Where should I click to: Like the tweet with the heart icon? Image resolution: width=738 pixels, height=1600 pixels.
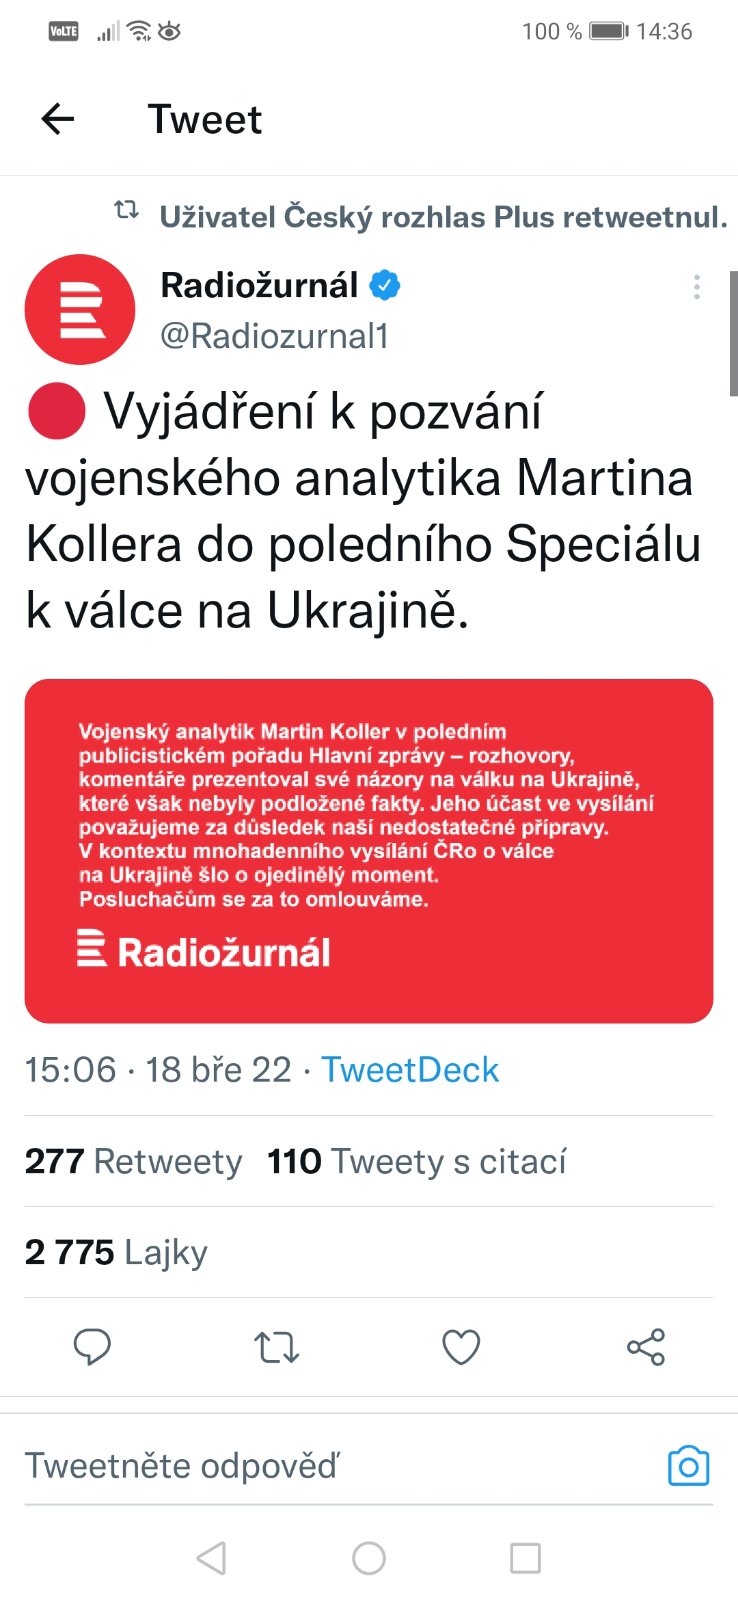tap(461, 1347)
